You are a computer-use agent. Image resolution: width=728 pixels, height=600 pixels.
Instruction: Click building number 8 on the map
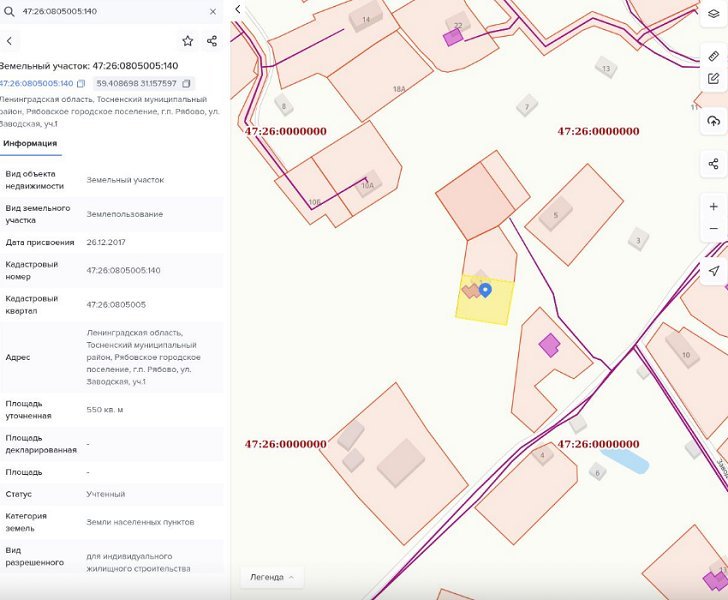(284, 106)
